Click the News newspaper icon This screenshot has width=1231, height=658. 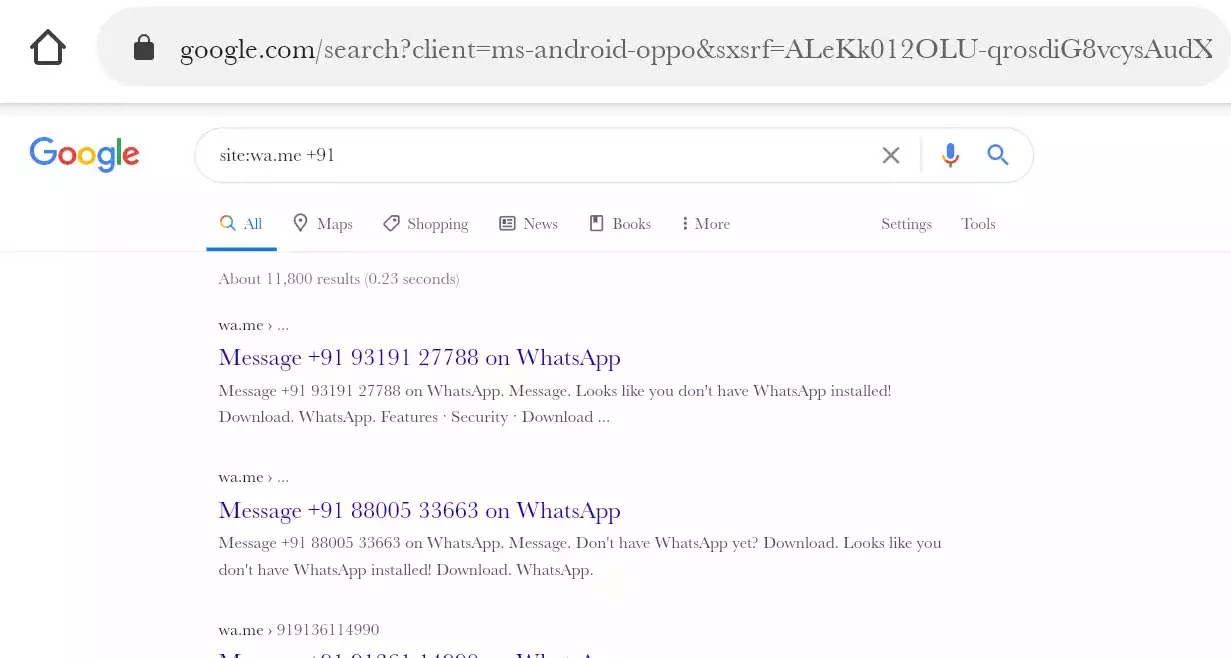(x=507, y=223)
